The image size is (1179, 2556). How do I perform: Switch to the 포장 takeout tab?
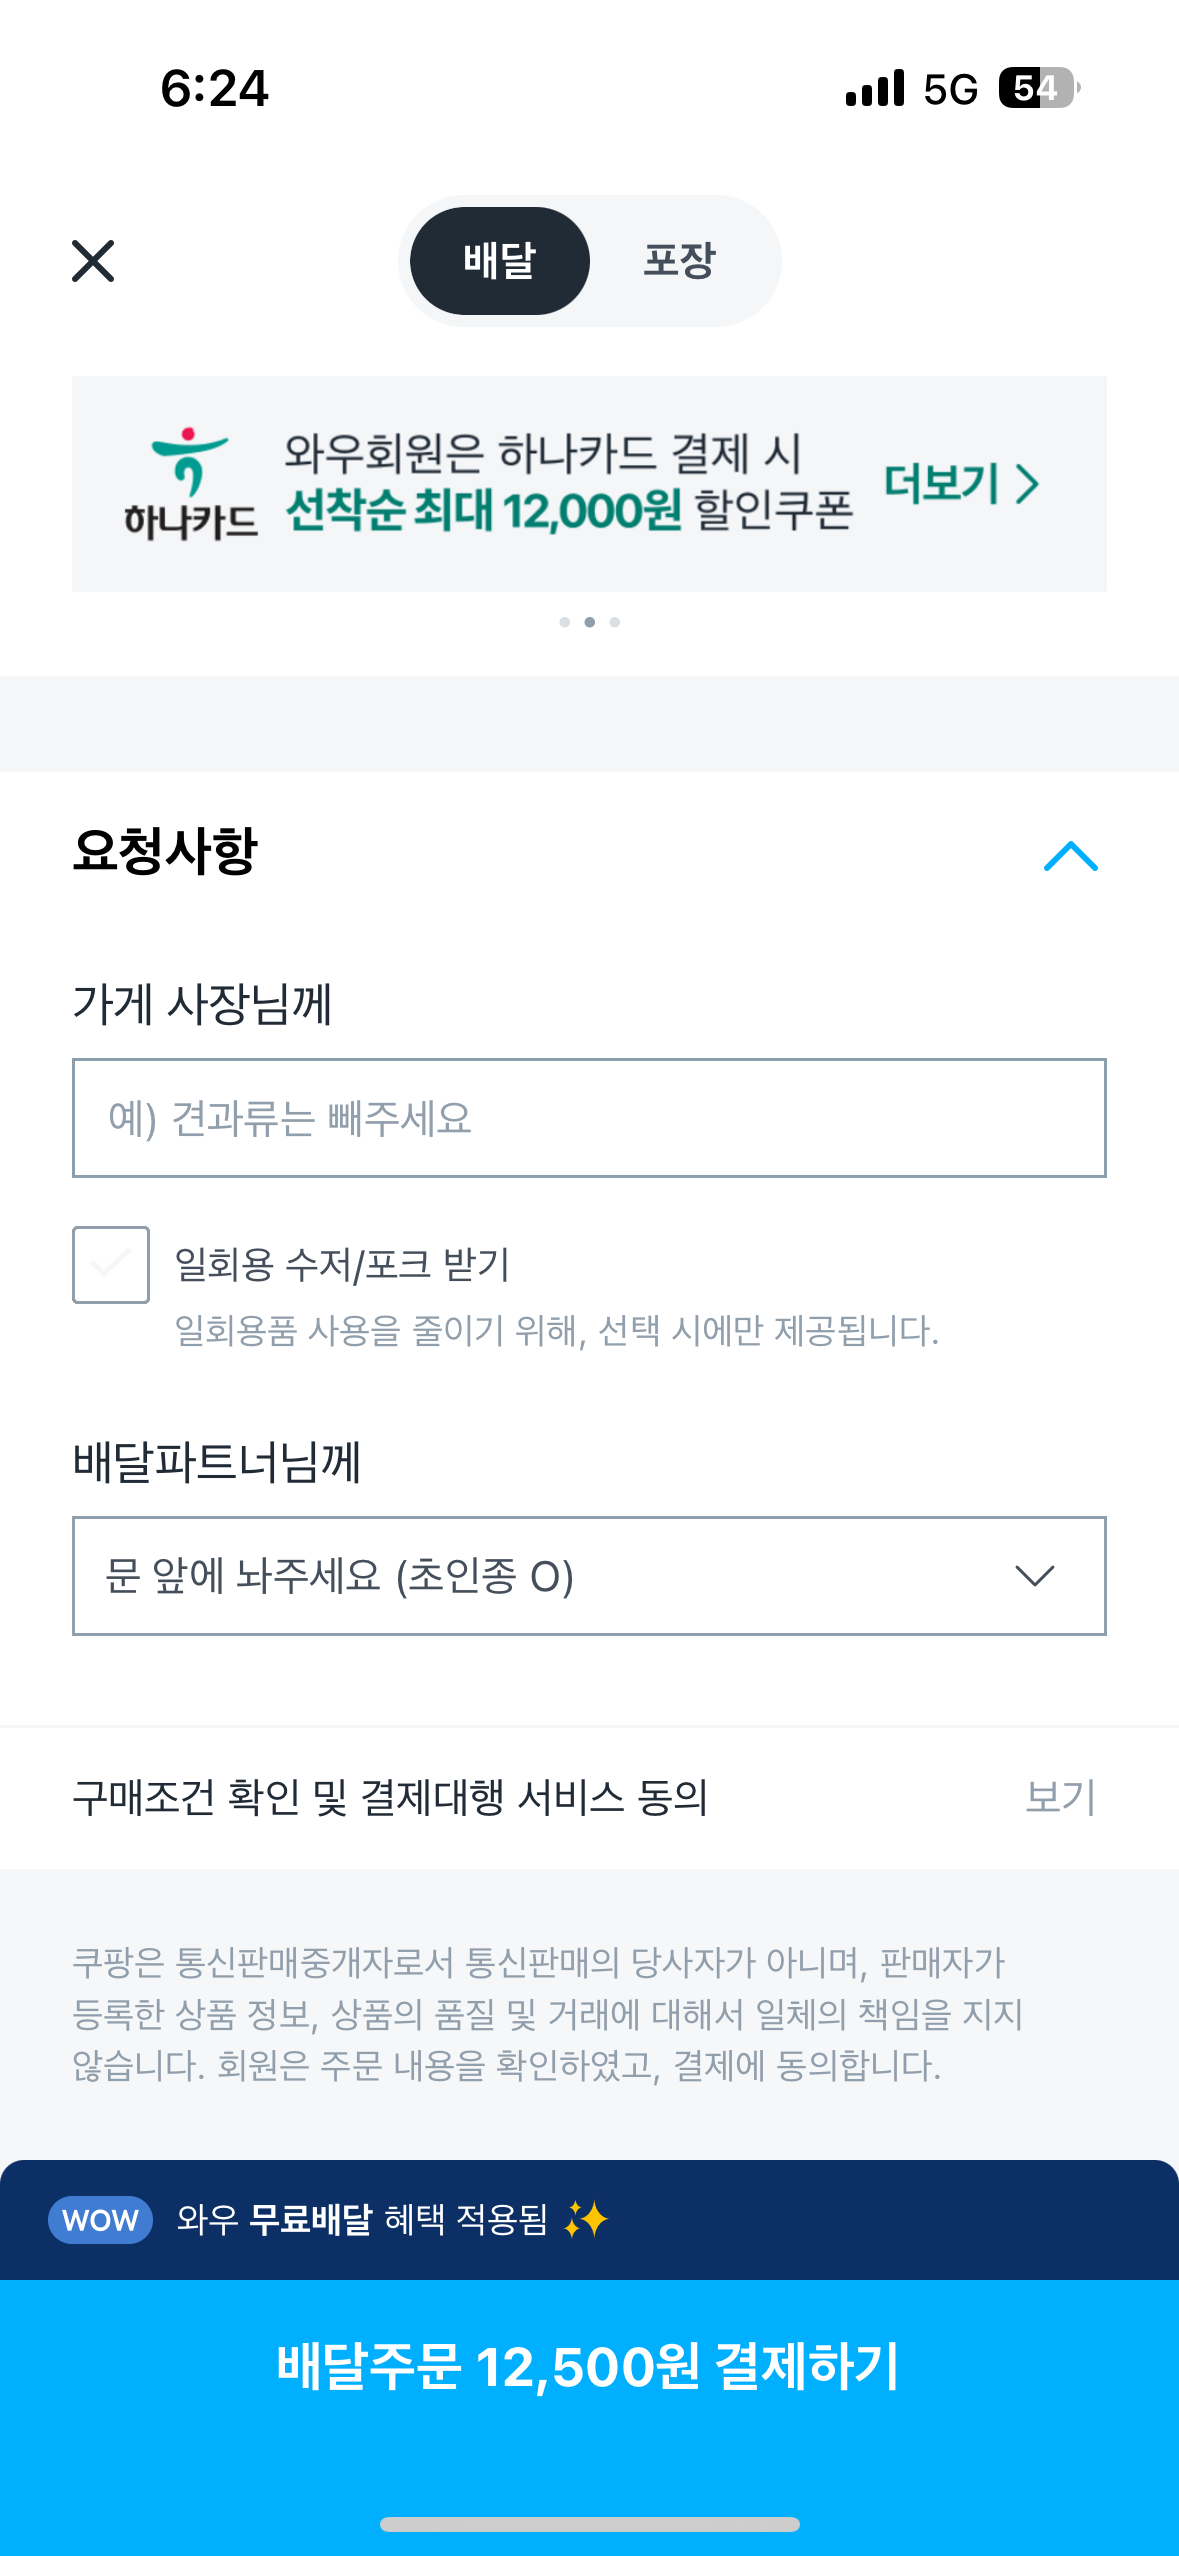pos(679,261)
